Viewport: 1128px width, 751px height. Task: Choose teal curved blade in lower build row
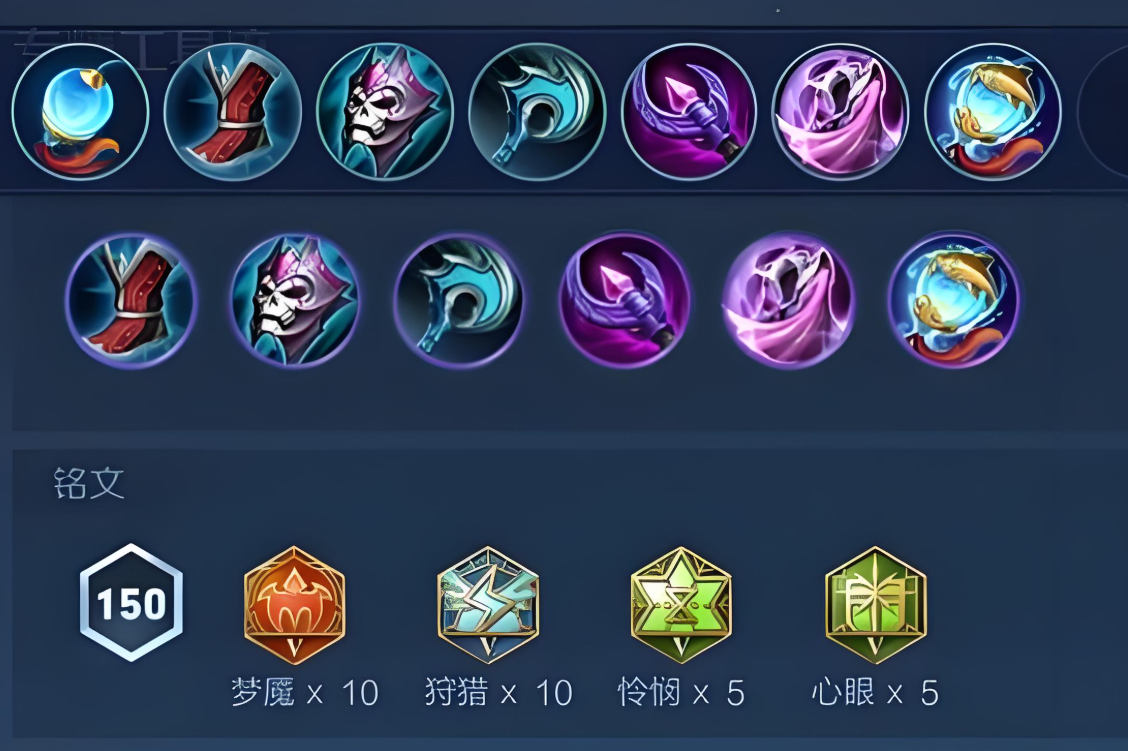click(459, 299)
